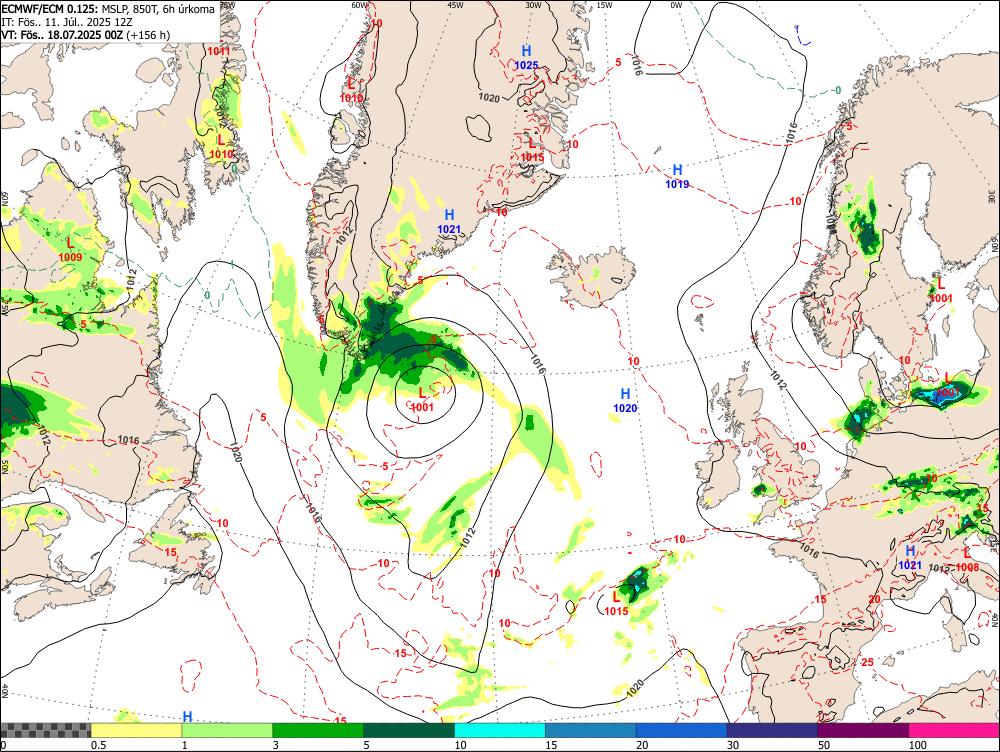Click the 'VT: Fös.. 18.07.2025 00Z (+156 h)' line
1000x752 pixels.
[85, 35]
